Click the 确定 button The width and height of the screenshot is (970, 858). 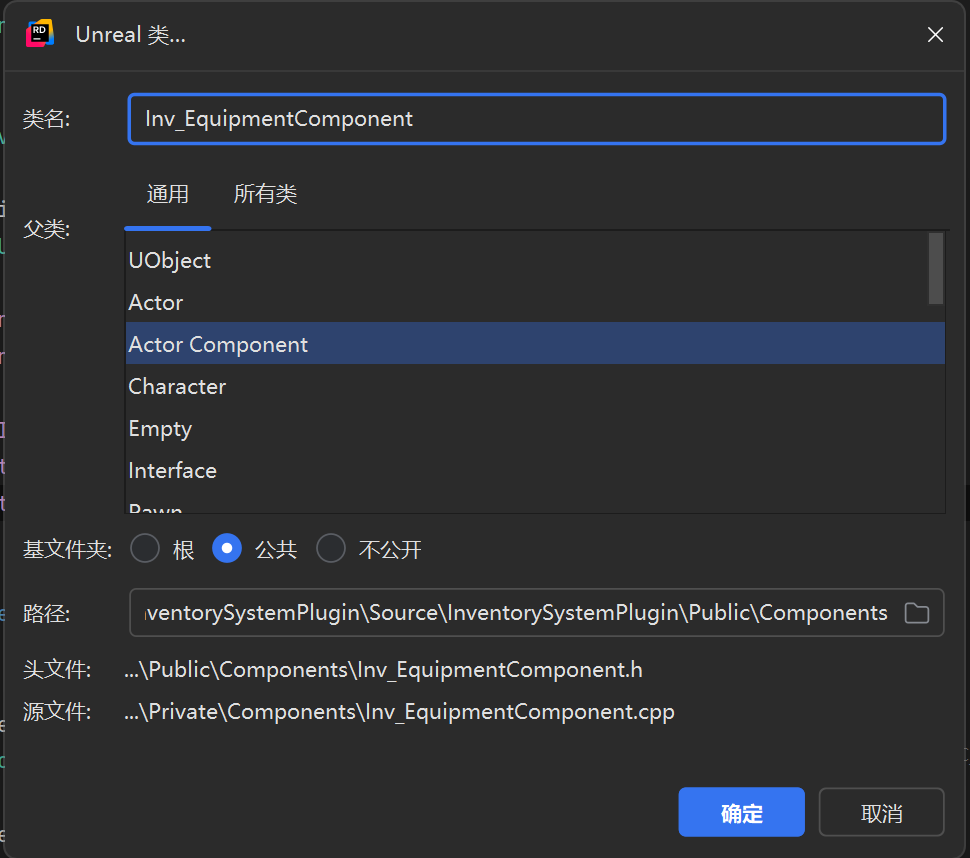[741, 812]
